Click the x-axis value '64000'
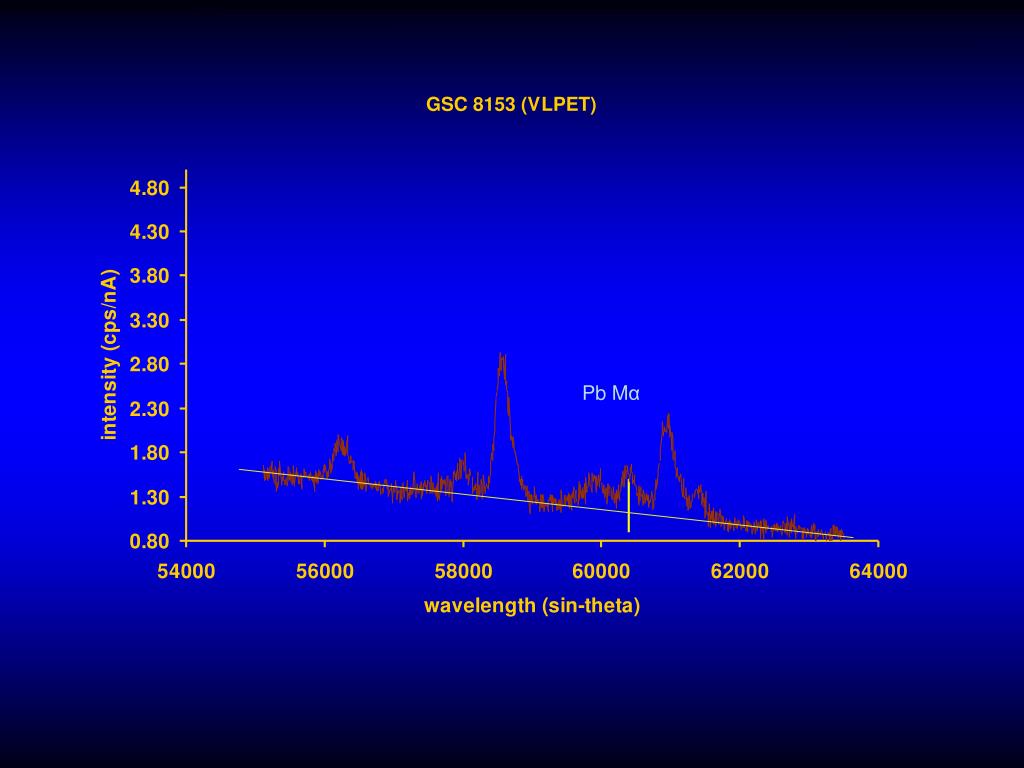Viewport: 1024px width, 768px height. 878,571
